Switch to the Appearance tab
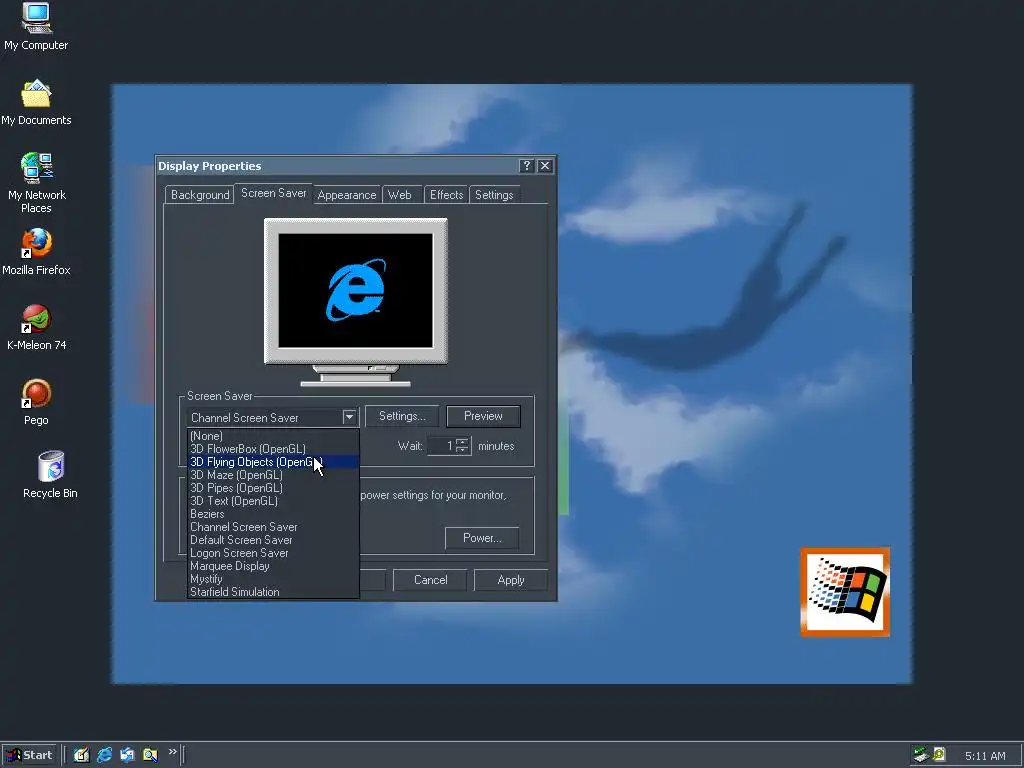 click(x=347, y=195)
